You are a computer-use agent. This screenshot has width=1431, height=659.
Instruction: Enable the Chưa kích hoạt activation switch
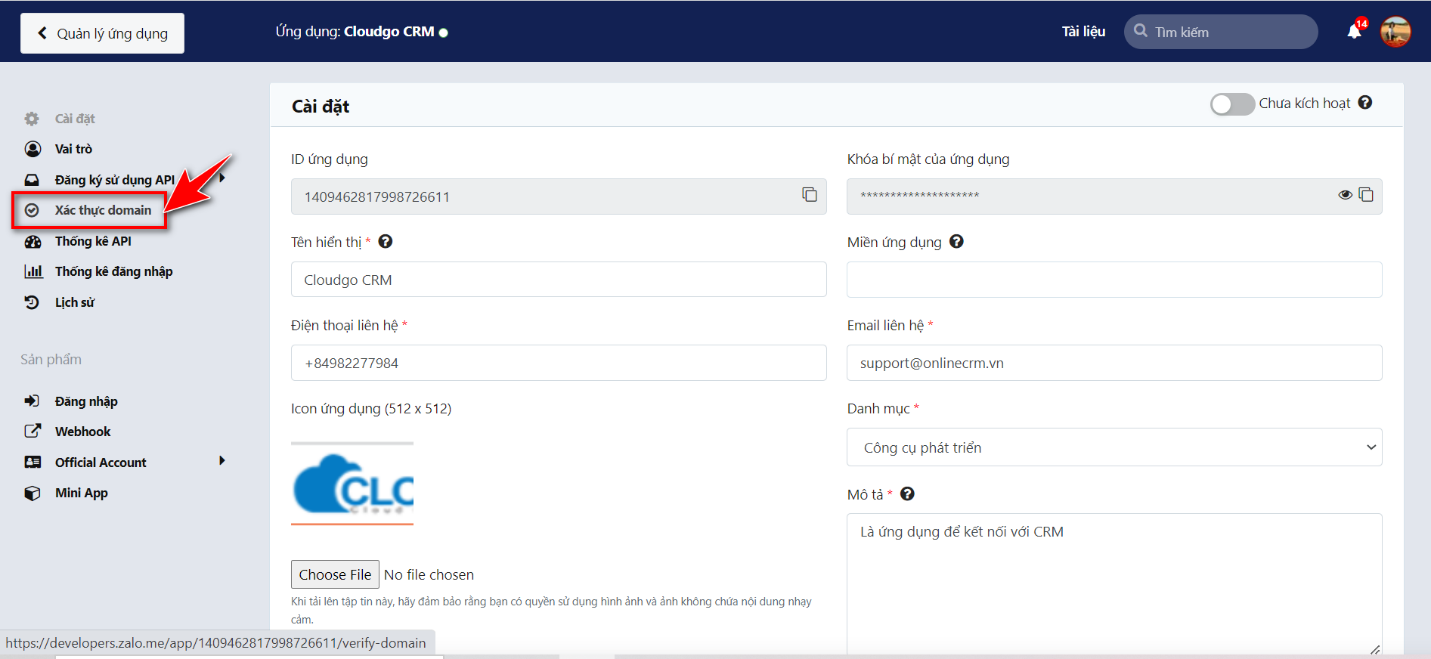1232,104
